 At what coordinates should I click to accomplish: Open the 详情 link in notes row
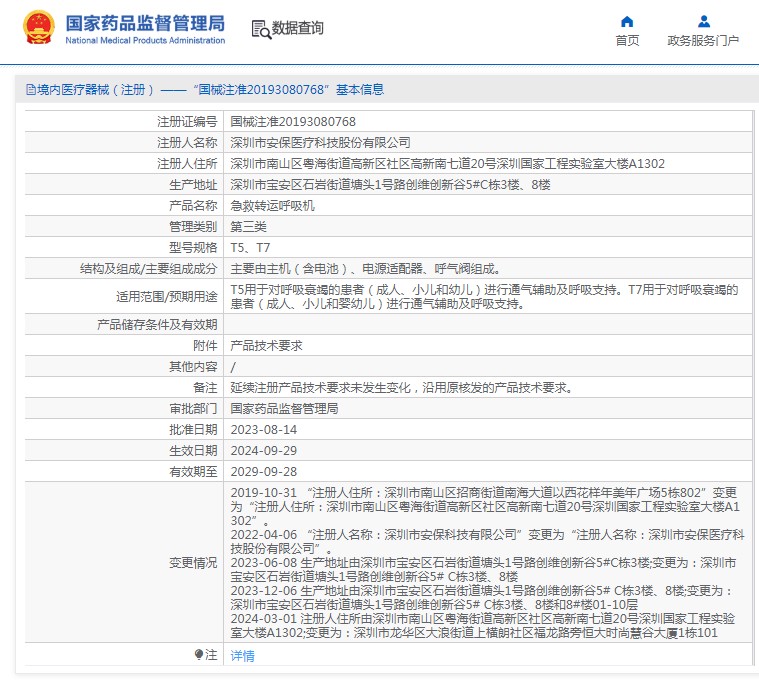click(242, 656)
